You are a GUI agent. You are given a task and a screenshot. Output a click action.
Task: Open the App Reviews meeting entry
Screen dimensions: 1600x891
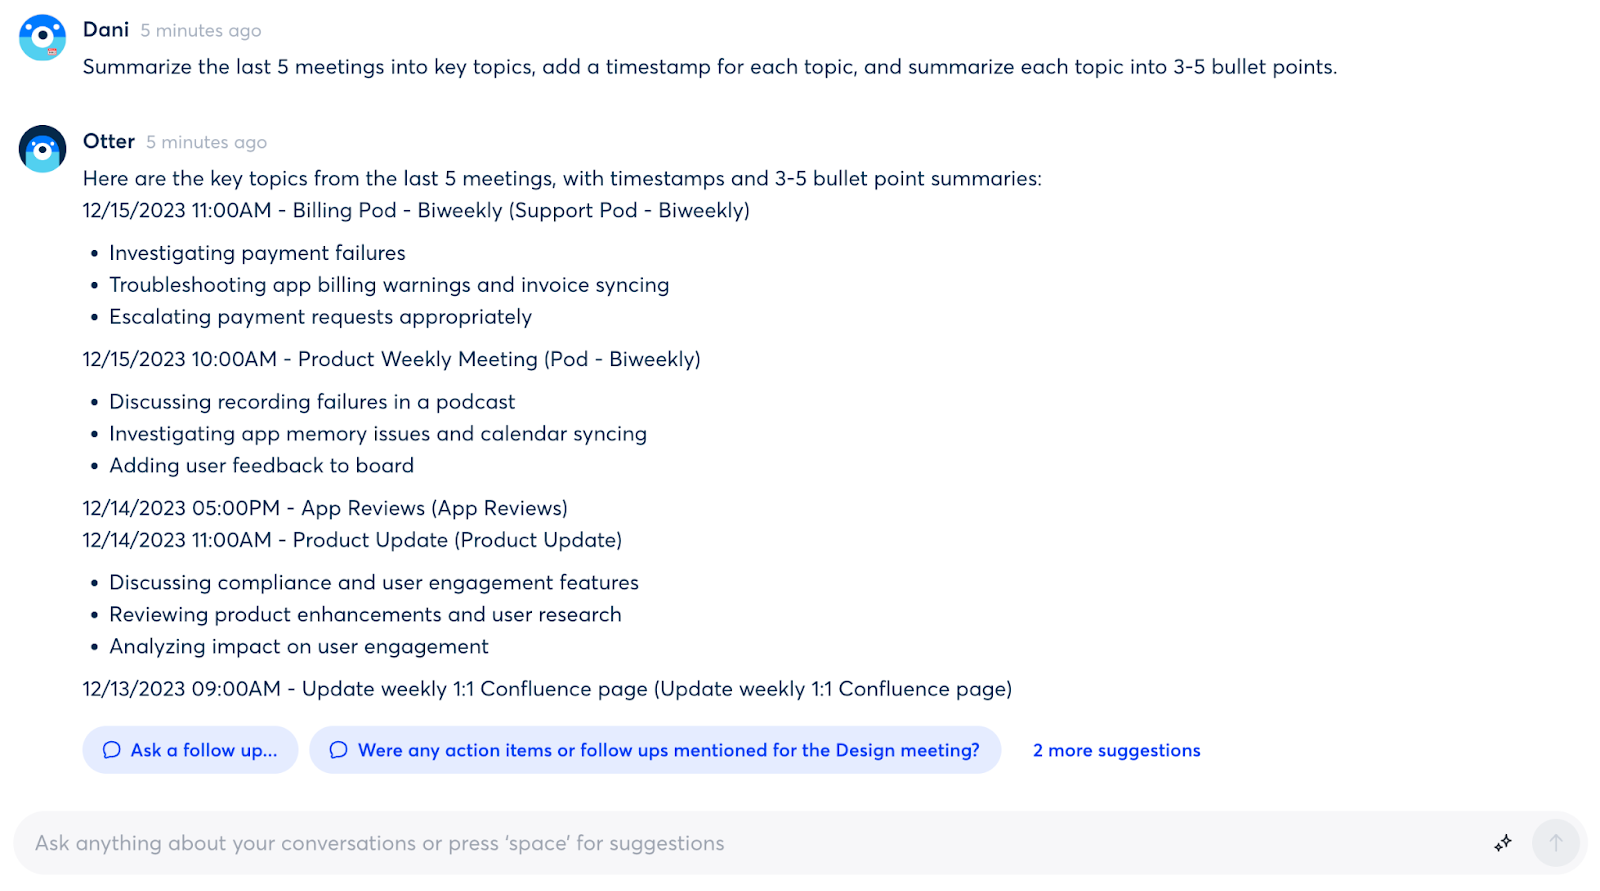coord(325,508)
